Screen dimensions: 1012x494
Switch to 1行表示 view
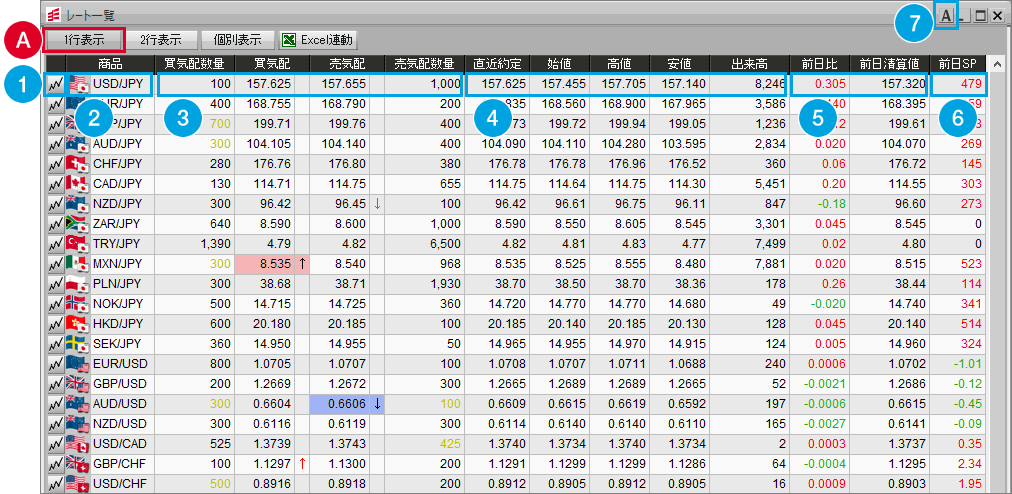click(x=83, y=40)
